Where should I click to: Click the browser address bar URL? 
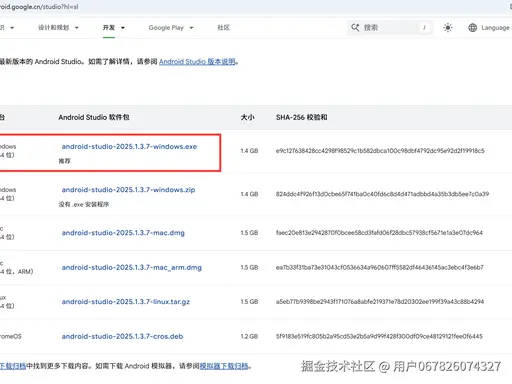click(39, 7)
